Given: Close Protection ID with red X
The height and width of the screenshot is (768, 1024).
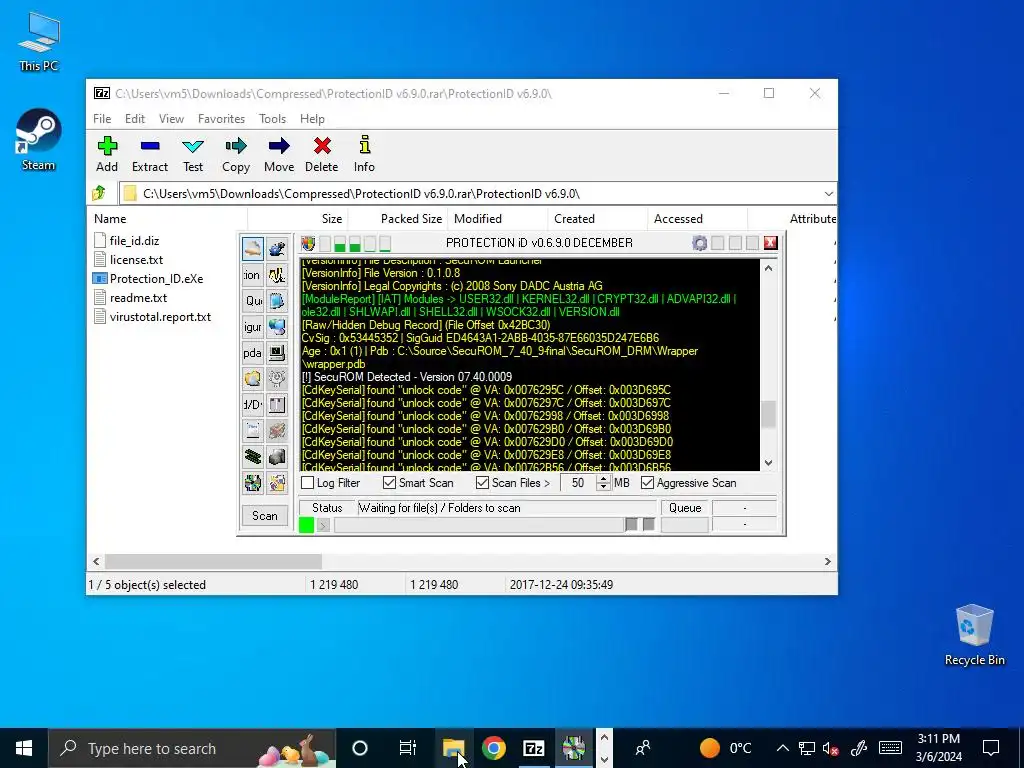Looking at the screenshot, I should 771,243.
